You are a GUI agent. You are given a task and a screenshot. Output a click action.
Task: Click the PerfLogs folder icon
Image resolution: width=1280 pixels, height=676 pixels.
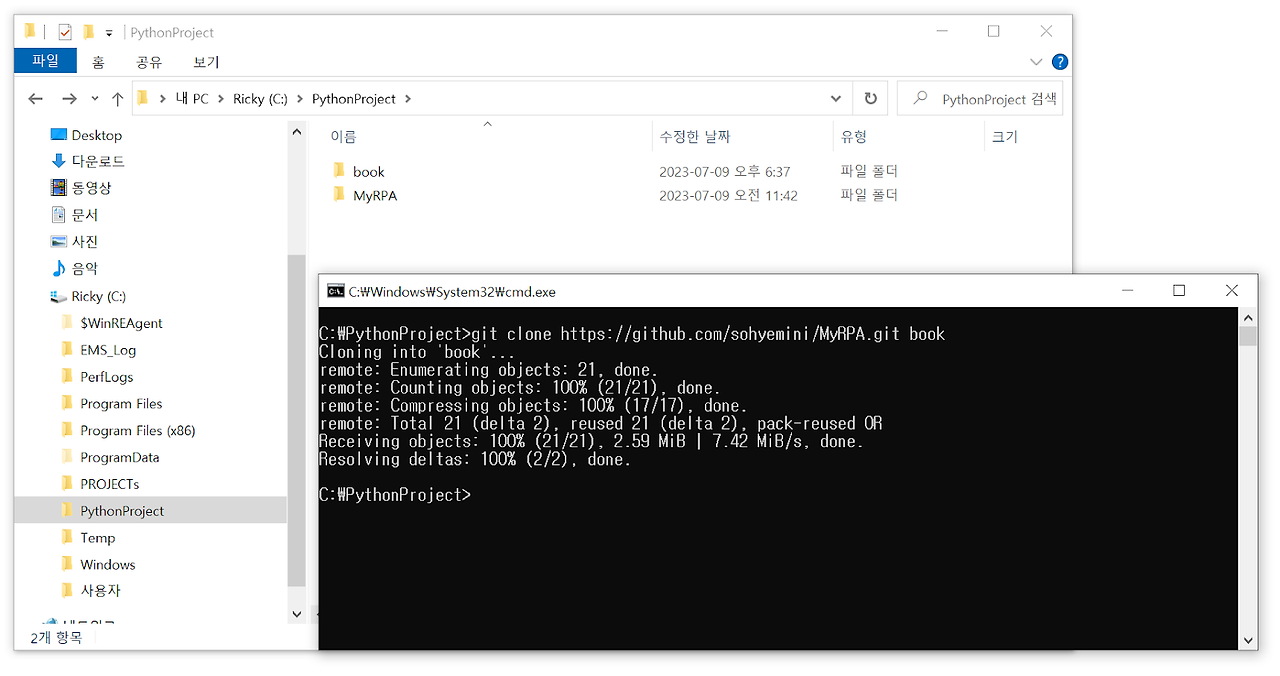[67, 377]
